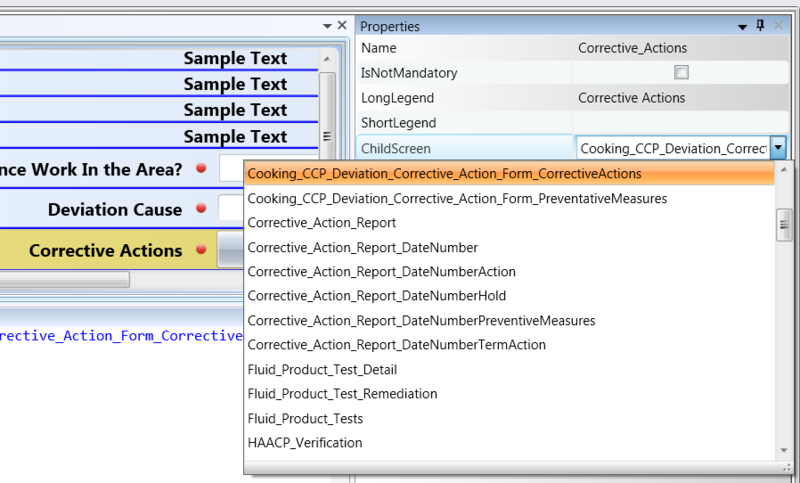Click the dropdown list scroll-down arrow
This screenshot has height=483, width=800.
[784, 450]
